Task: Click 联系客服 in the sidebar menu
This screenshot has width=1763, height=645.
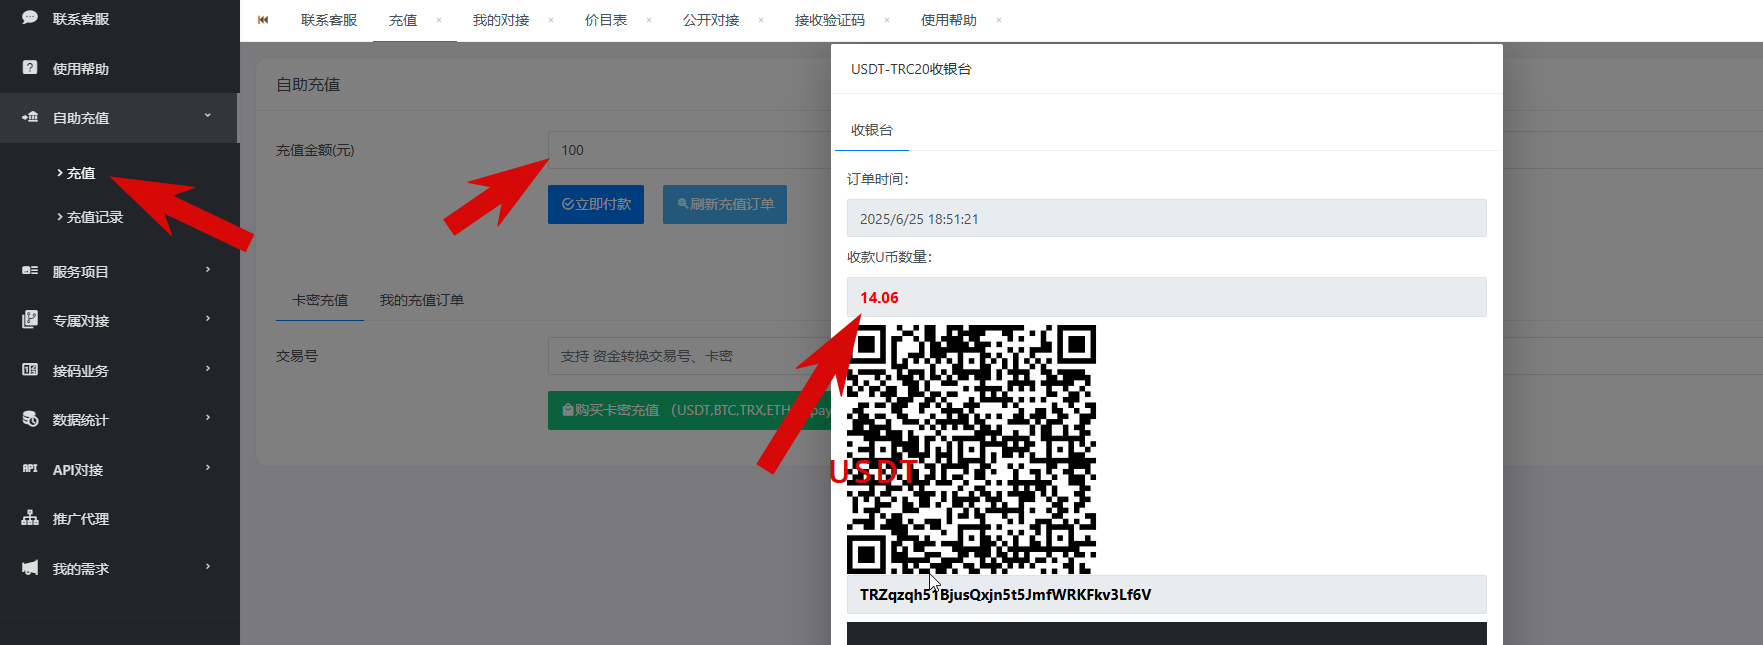Action: (x=81, y=19)
